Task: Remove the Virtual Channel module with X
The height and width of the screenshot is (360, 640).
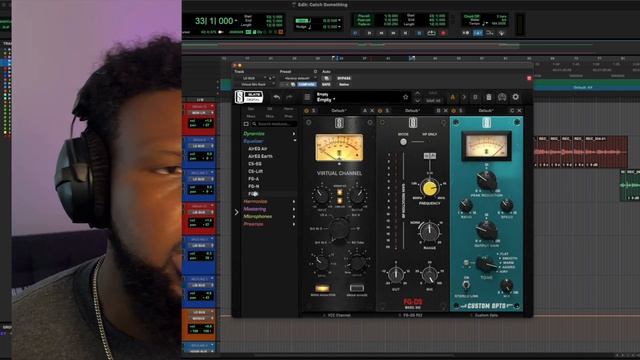Action: tap(372, 111)
